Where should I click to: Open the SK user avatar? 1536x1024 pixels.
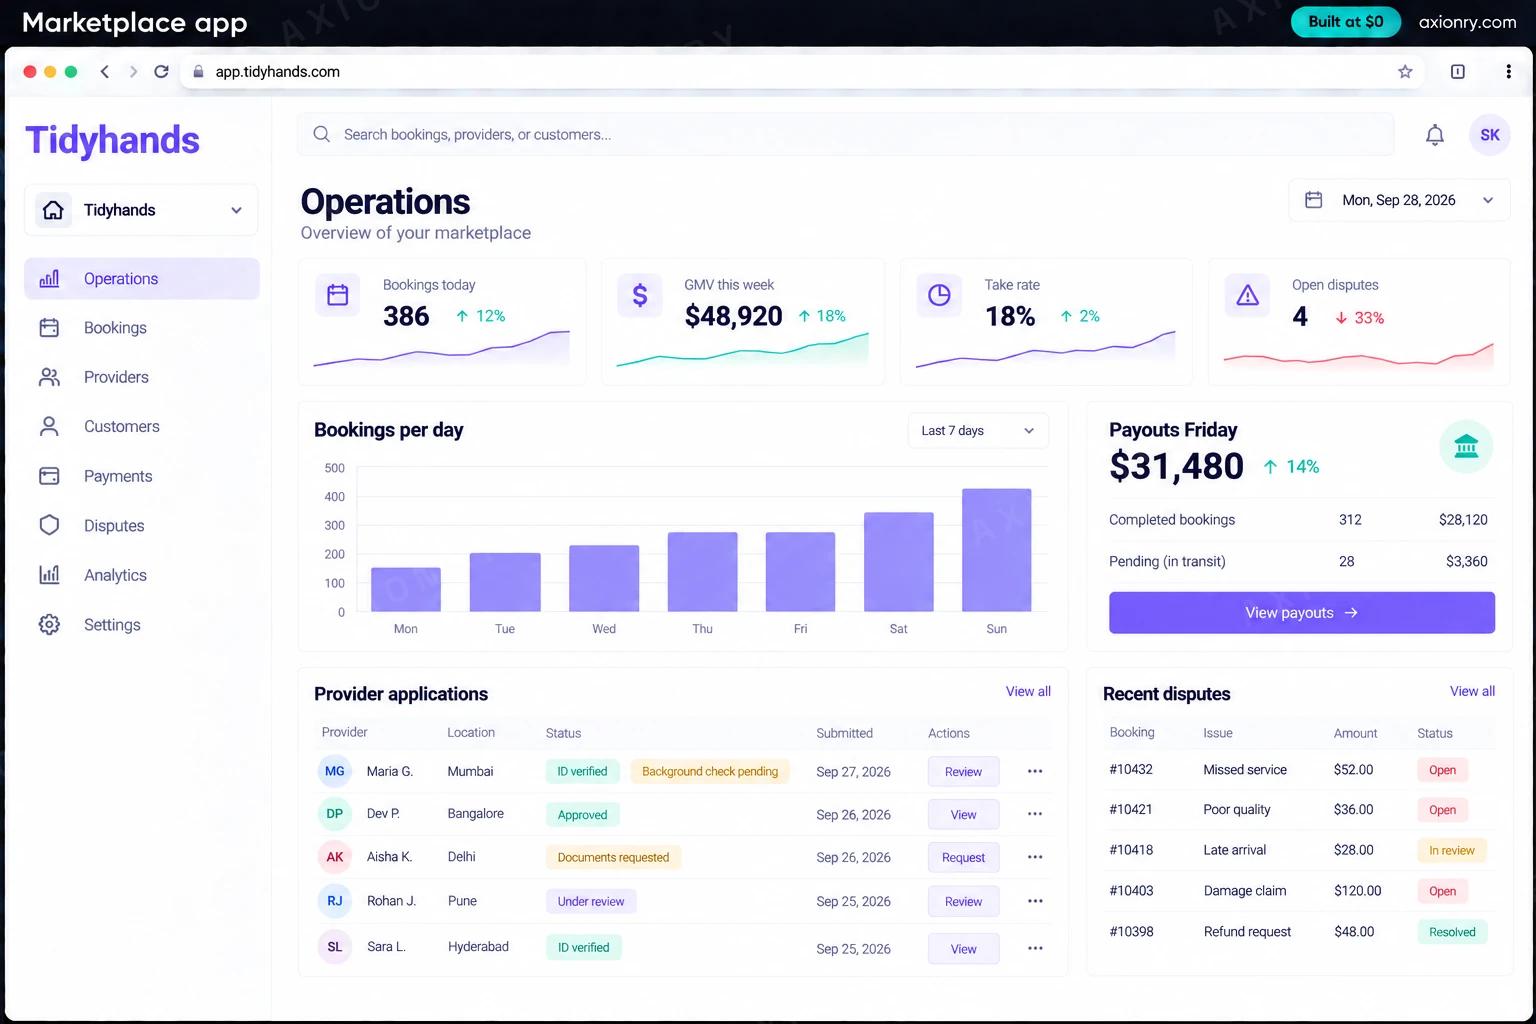1489,135
